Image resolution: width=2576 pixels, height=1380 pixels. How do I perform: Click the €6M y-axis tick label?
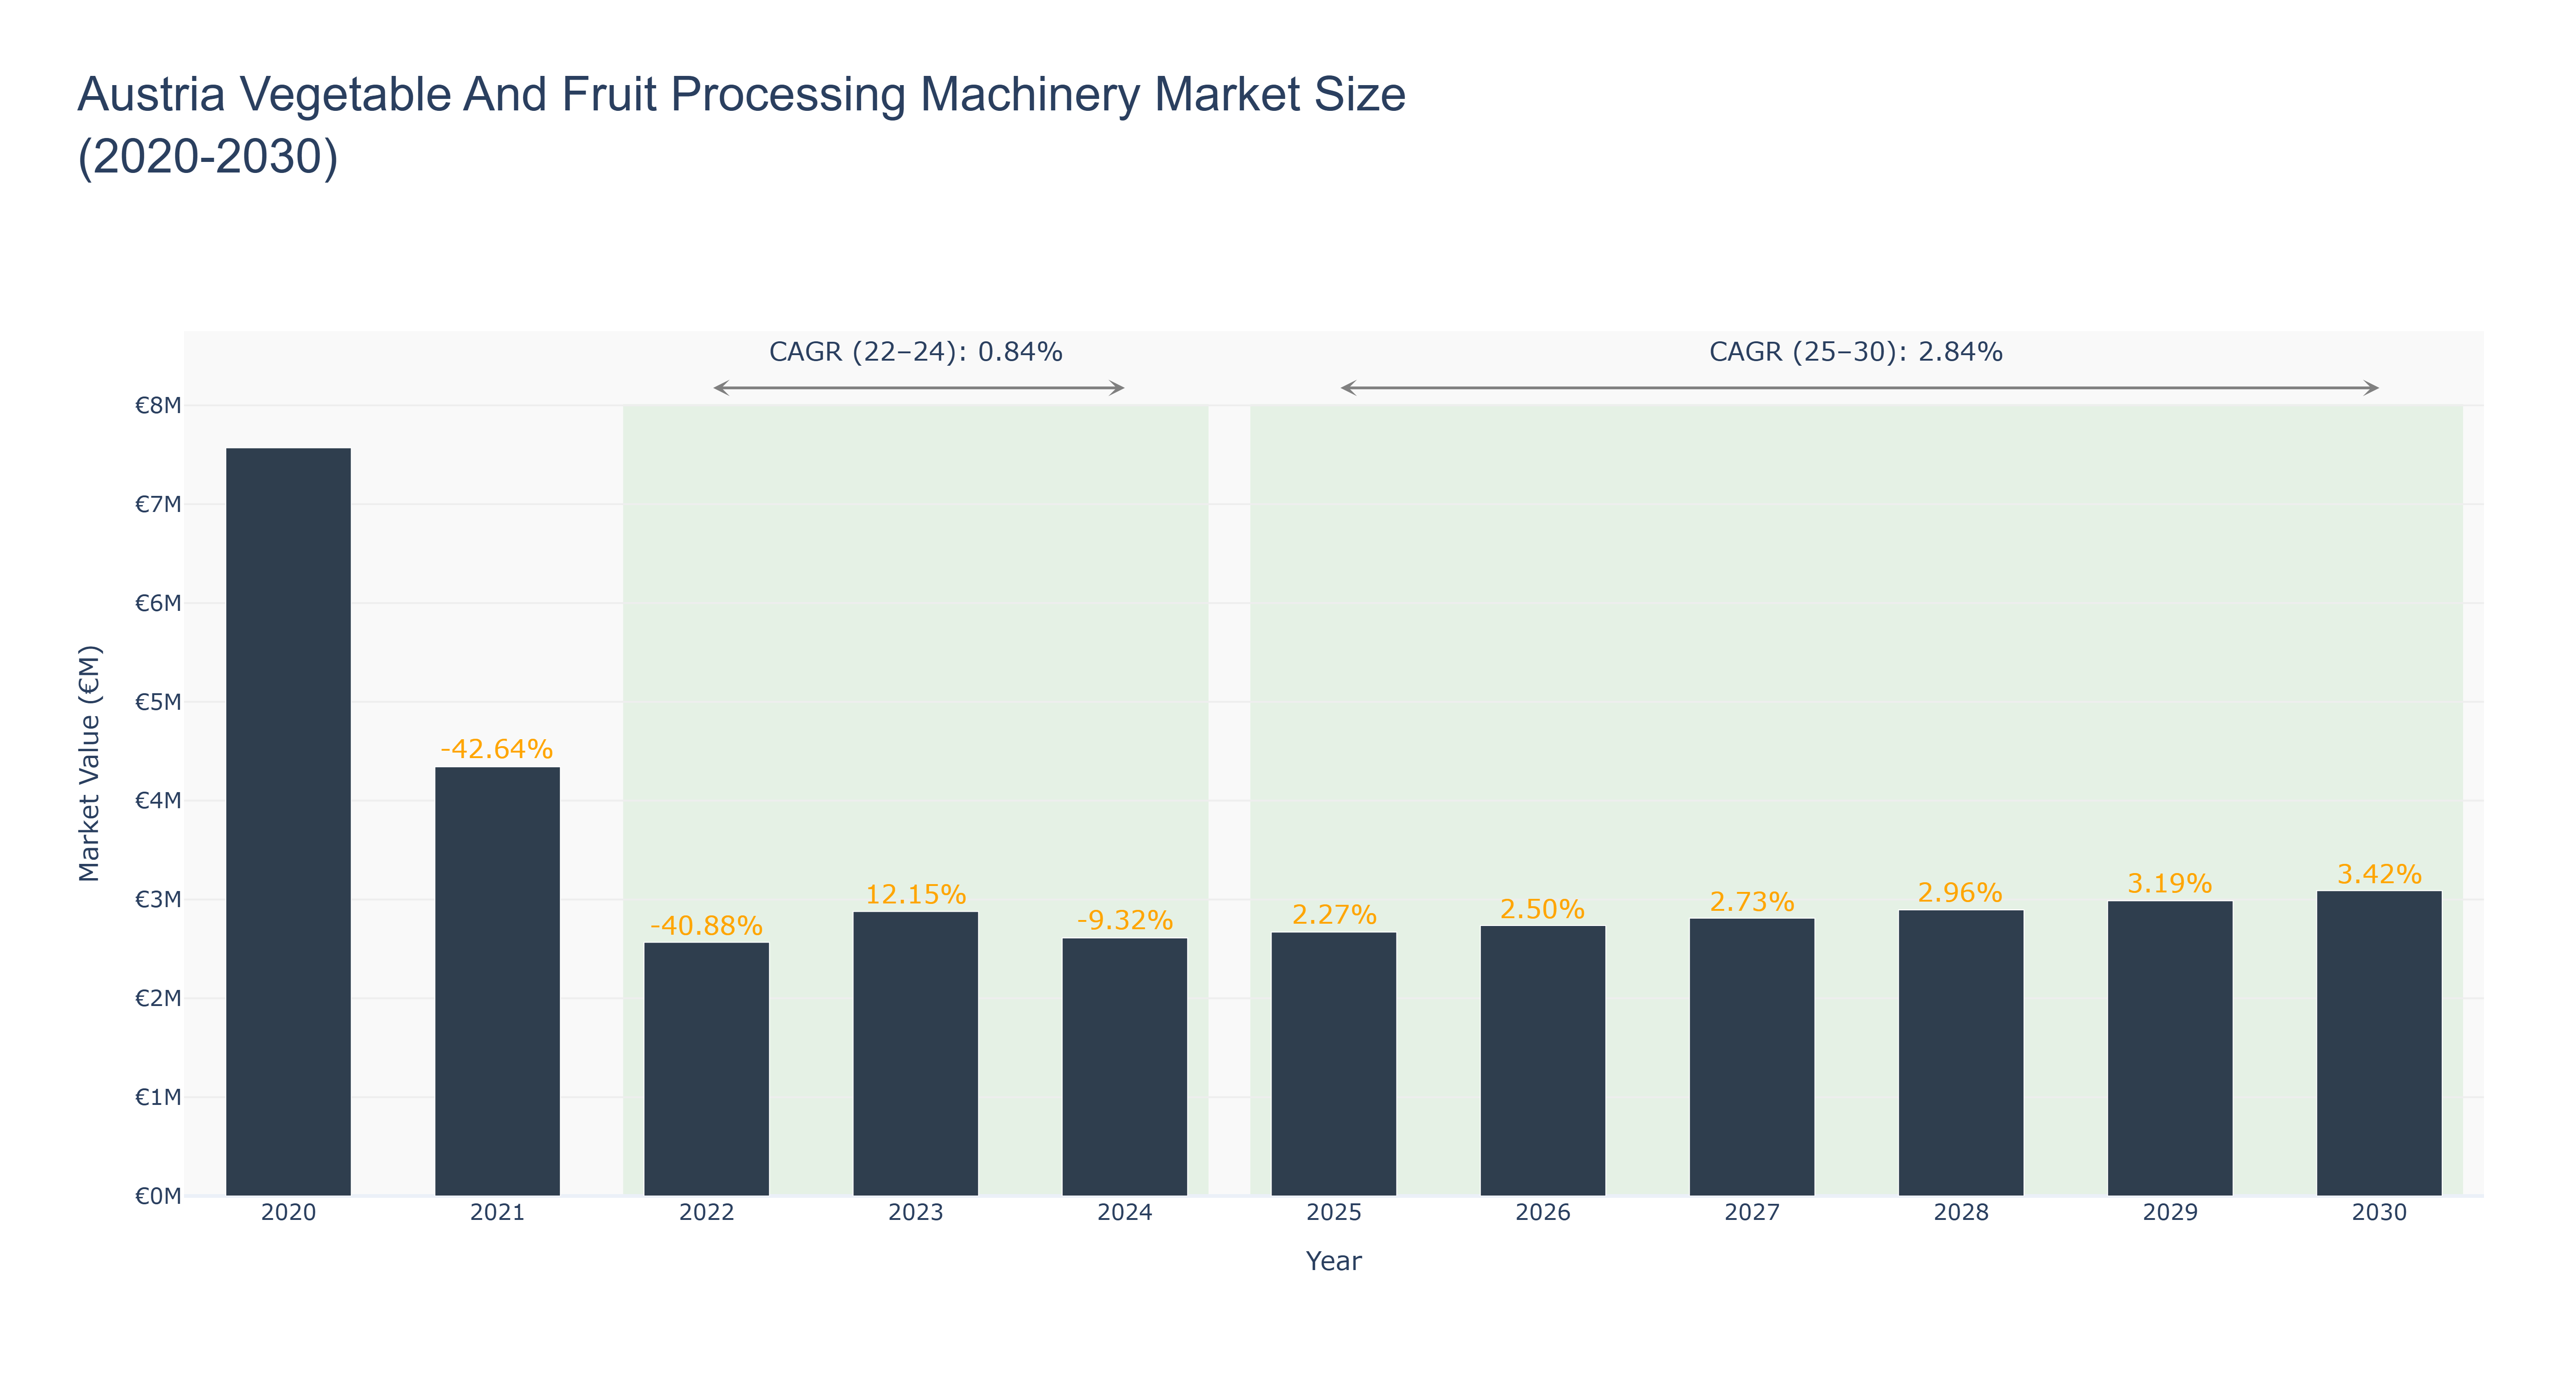158,603
